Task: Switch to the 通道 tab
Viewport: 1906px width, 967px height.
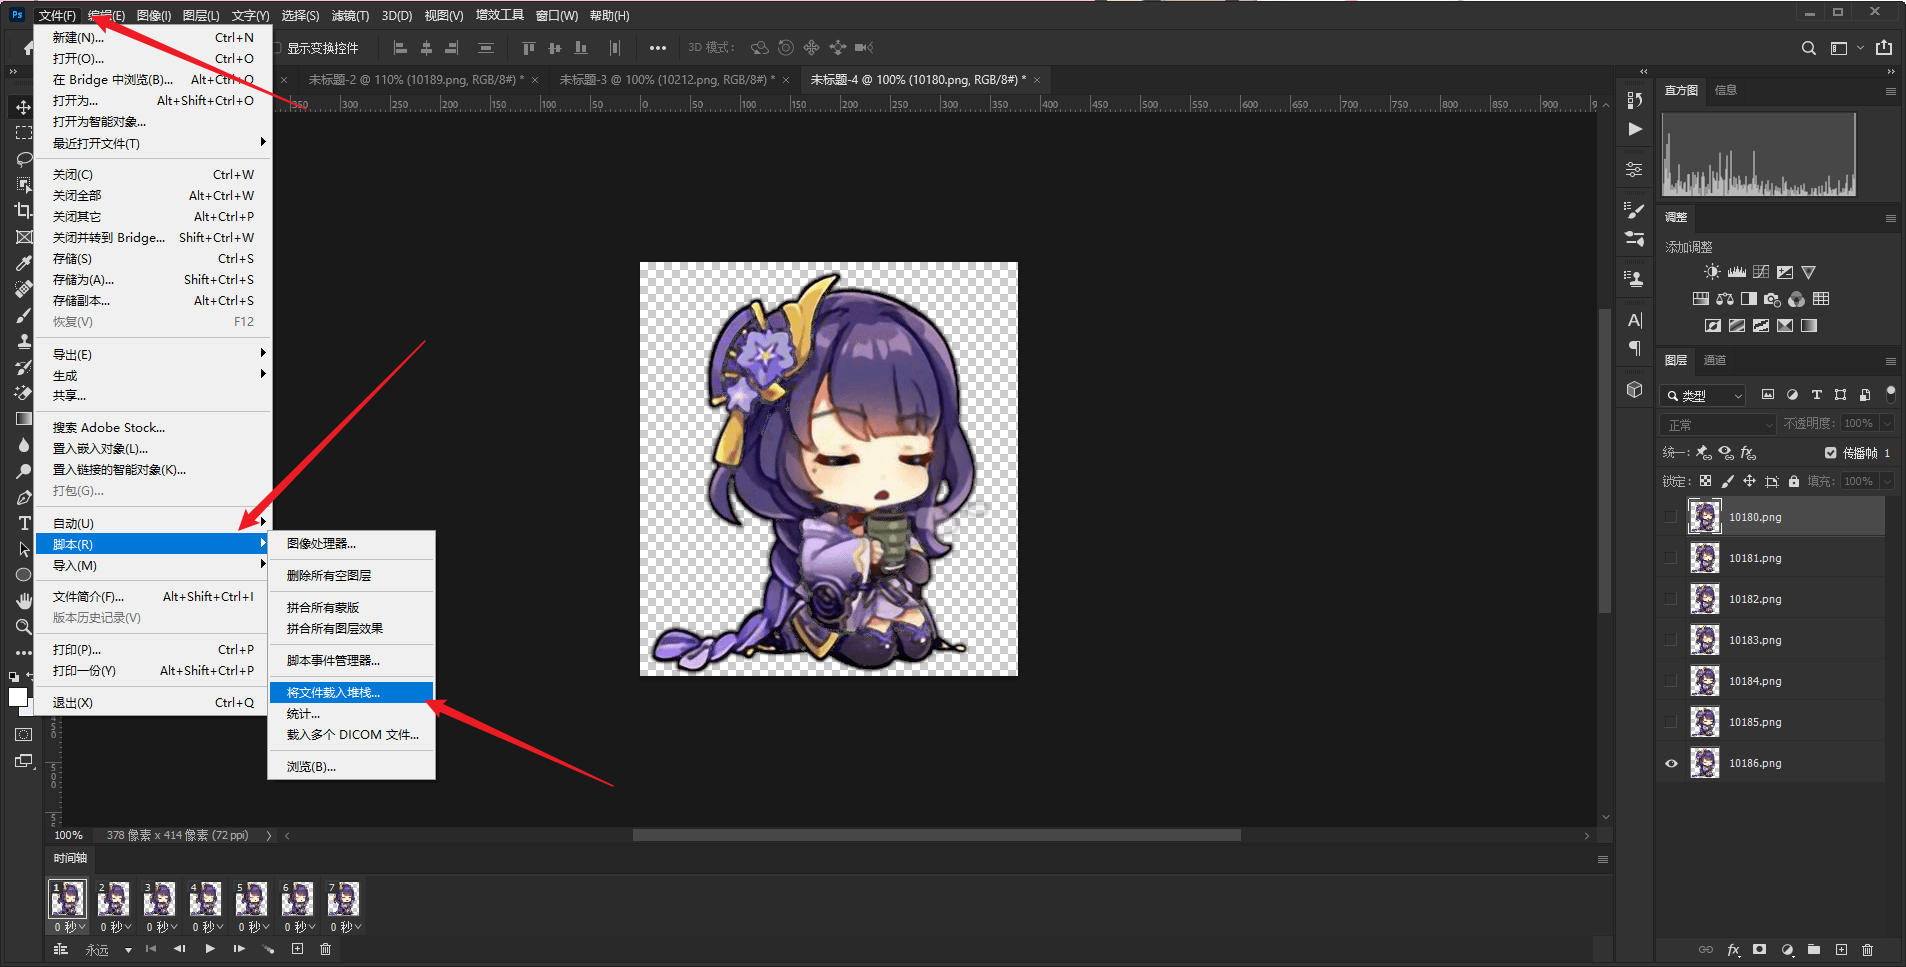Action: tap(1714, 360)
